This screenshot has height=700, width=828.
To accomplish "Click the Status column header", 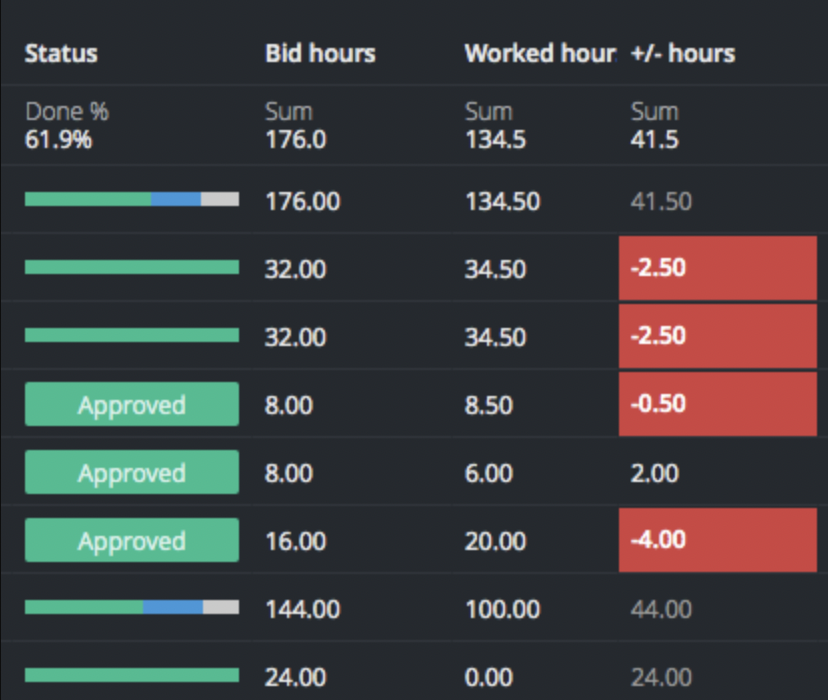I will click(61, 53).
